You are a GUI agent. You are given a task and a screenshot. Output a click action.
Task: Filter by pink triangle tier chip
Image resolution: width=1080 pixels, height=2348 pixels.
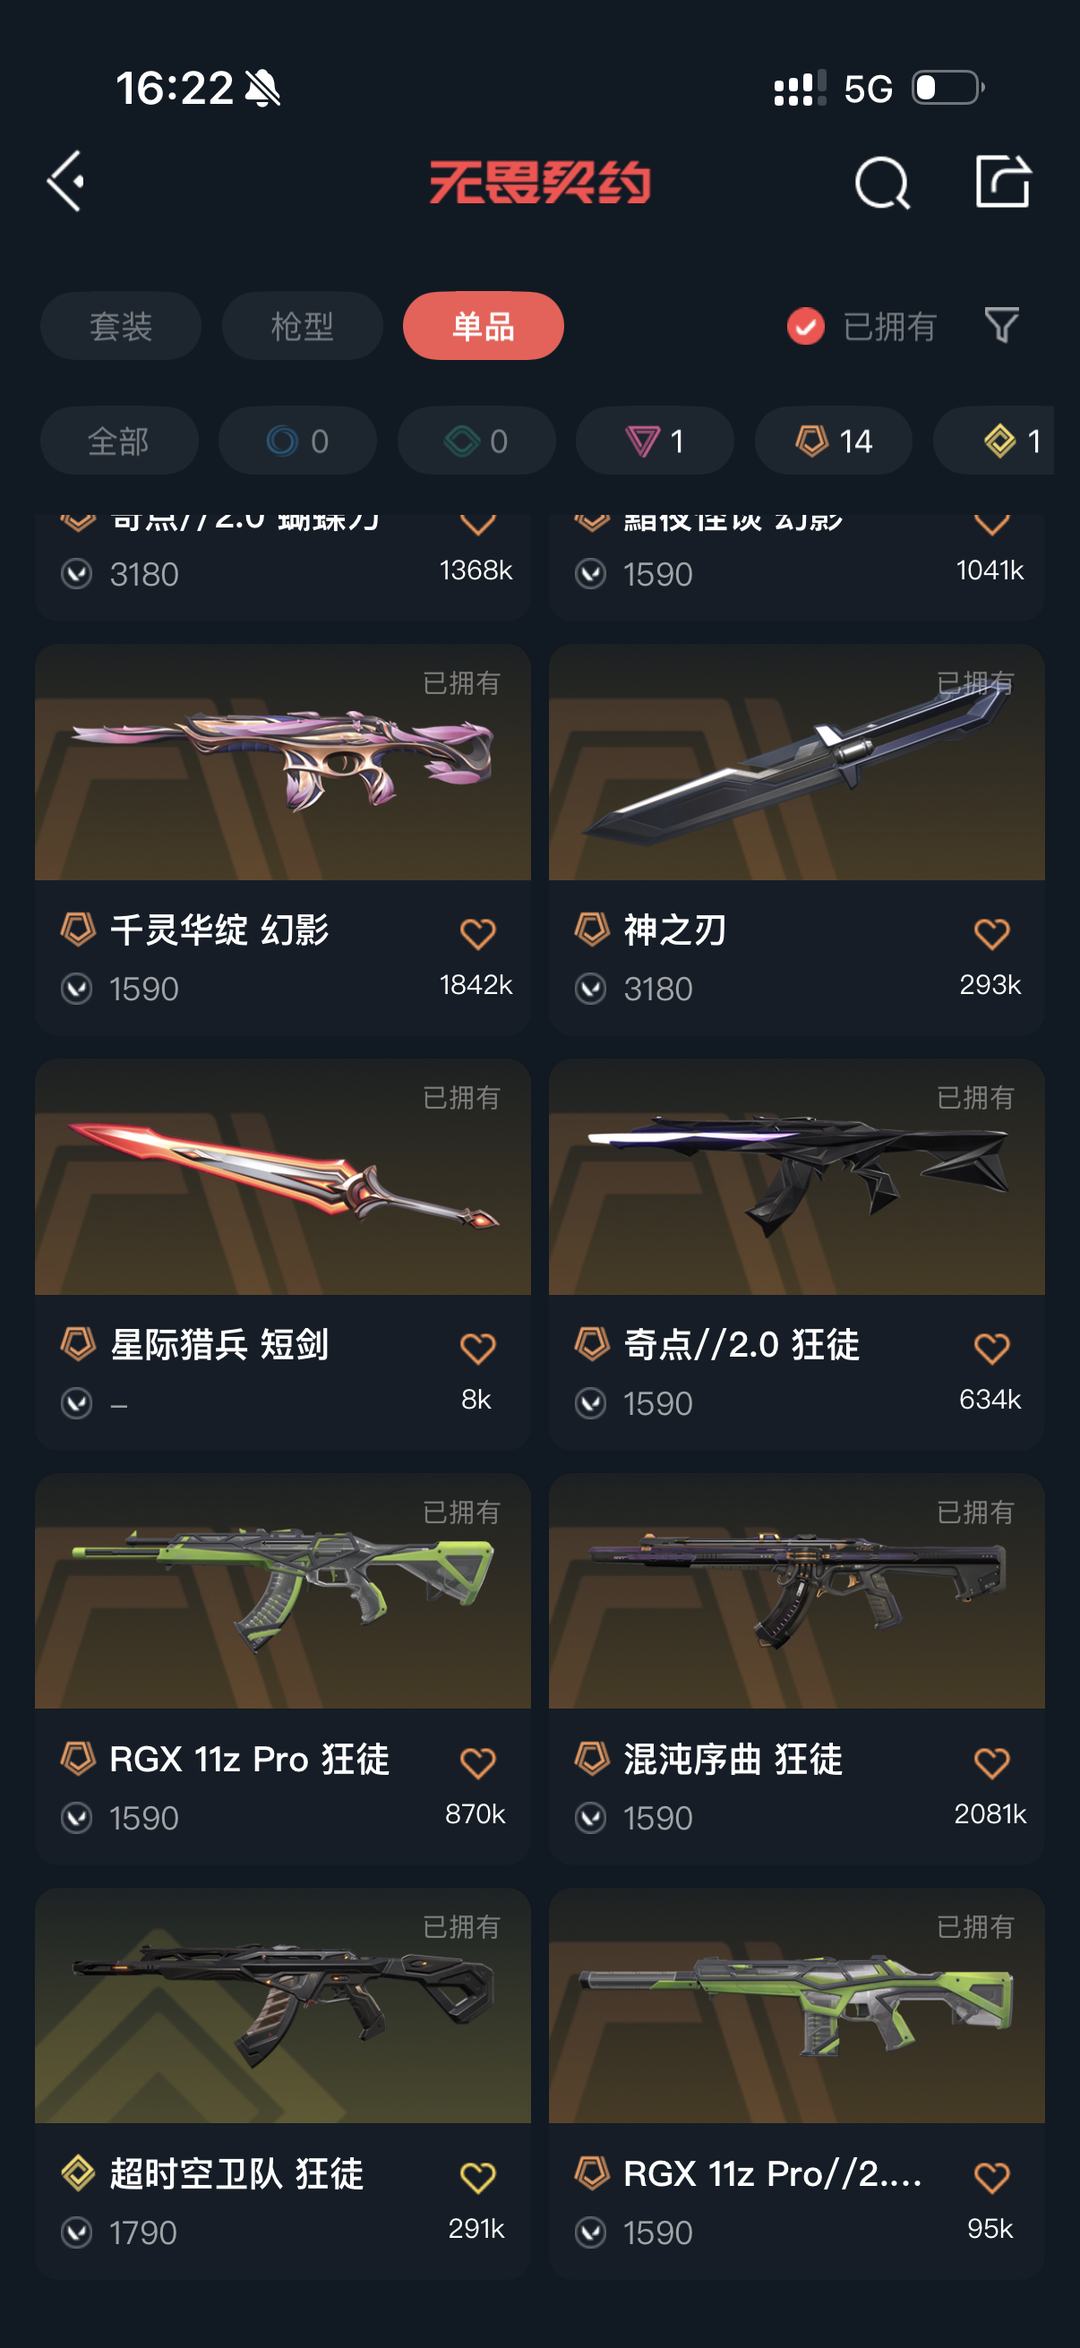(x=655, y=441)
